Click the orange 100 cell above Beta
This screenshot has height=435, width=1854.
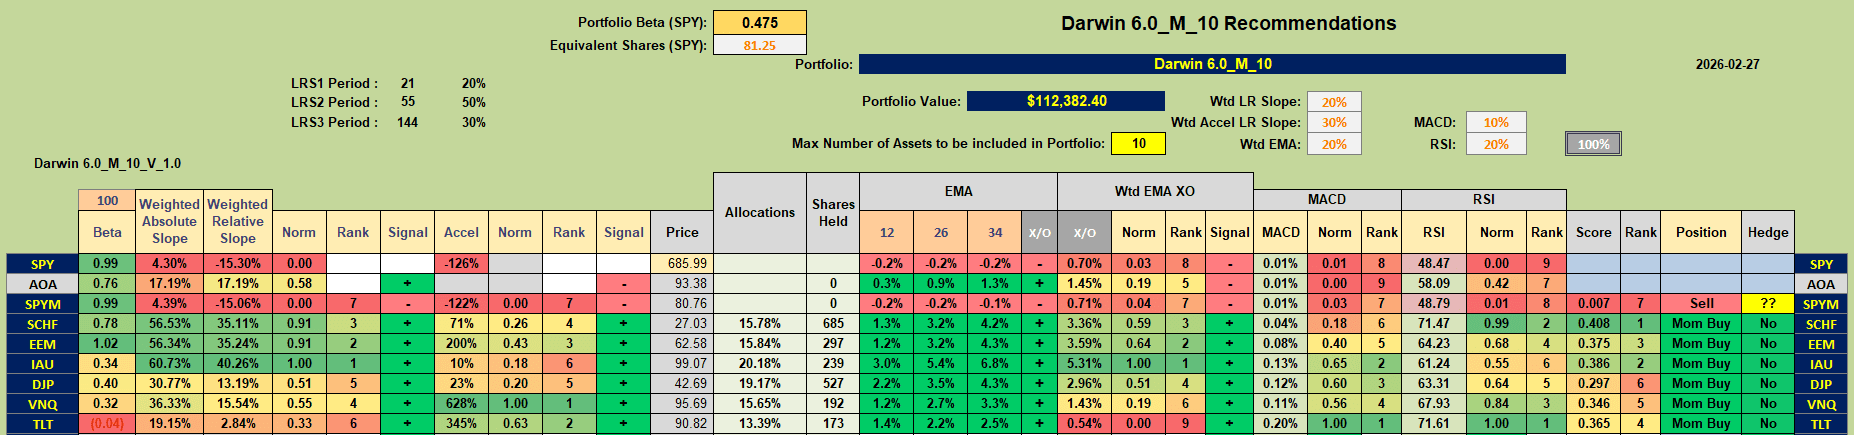coord(107,201)
